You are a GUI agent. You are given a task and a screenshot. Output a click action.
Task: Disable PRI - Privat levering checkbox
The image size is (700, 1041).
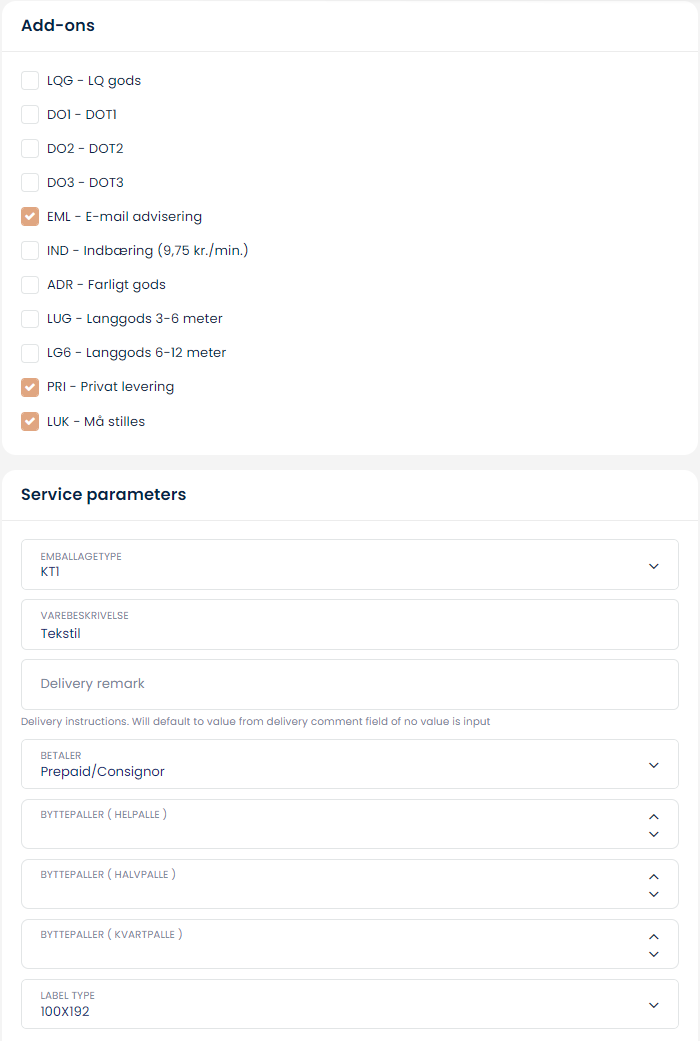point(30,387)
